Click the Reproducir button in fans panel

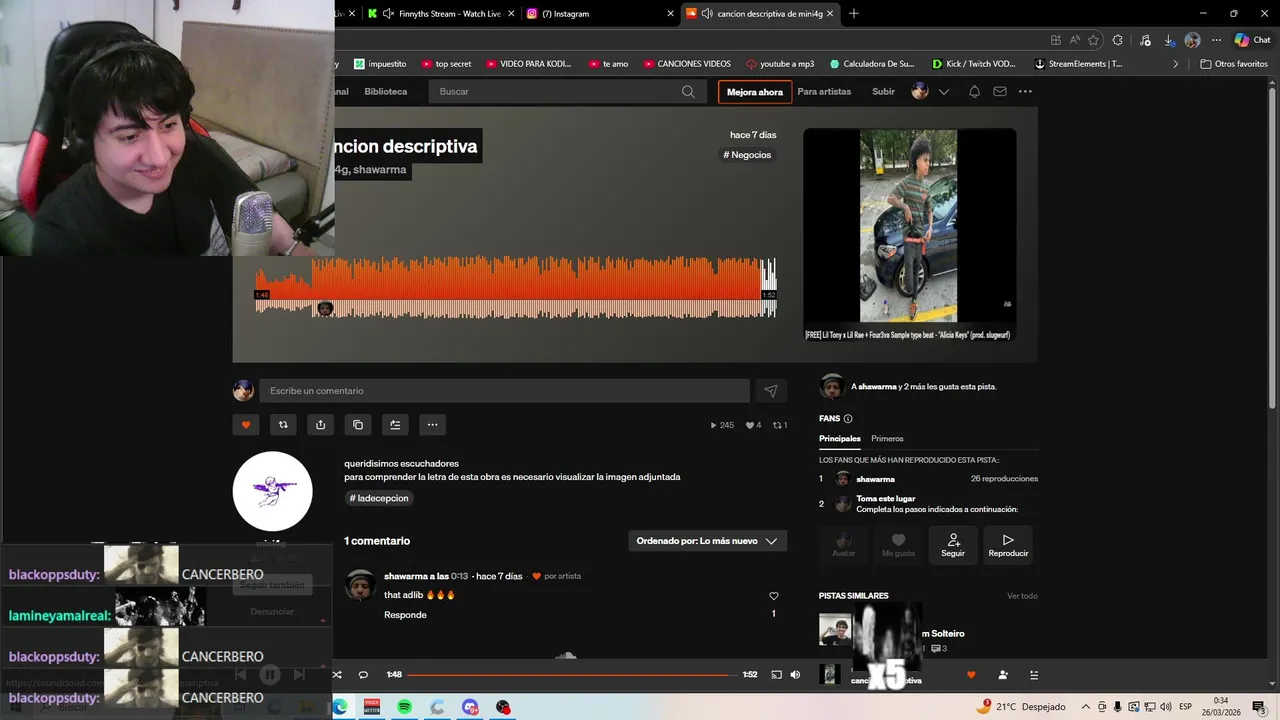[1008, 545]
